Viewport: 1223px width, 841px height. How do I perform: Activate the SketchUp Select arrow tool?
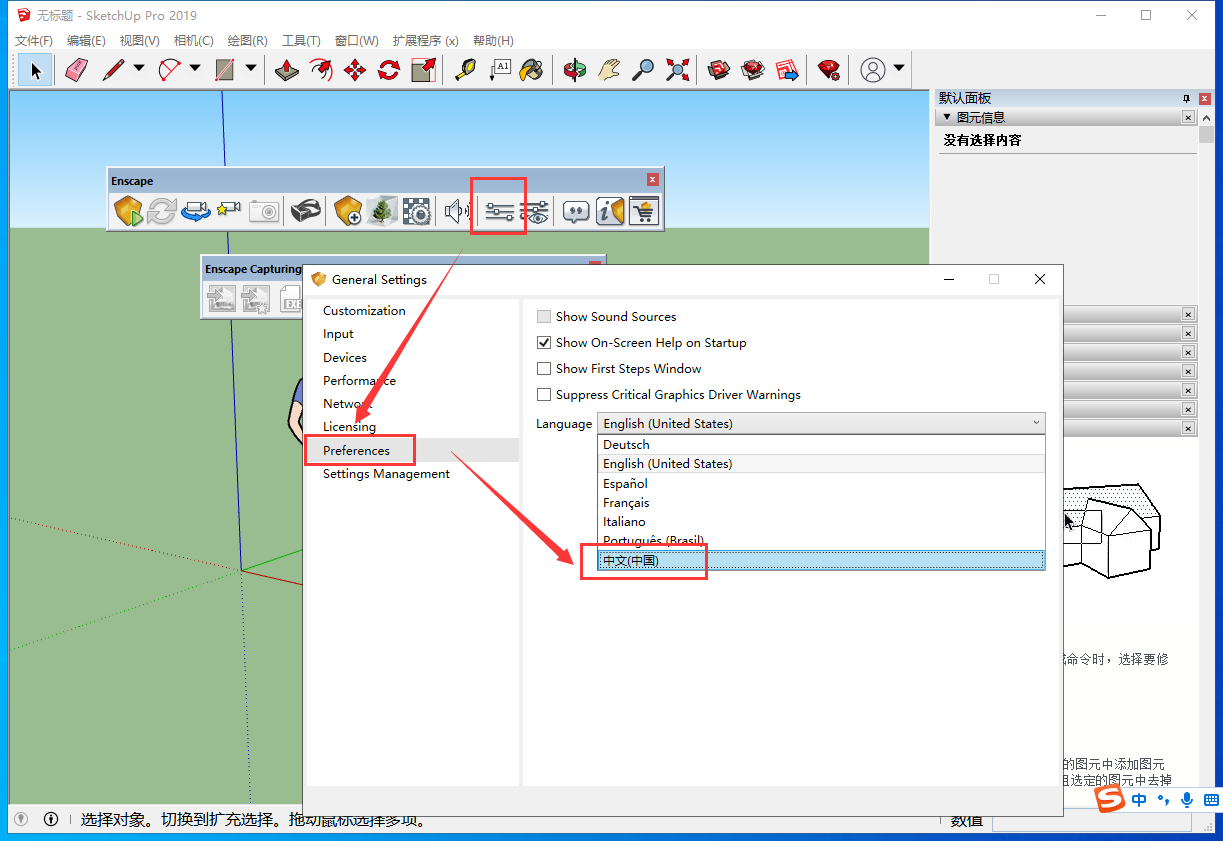coord(34,70)
